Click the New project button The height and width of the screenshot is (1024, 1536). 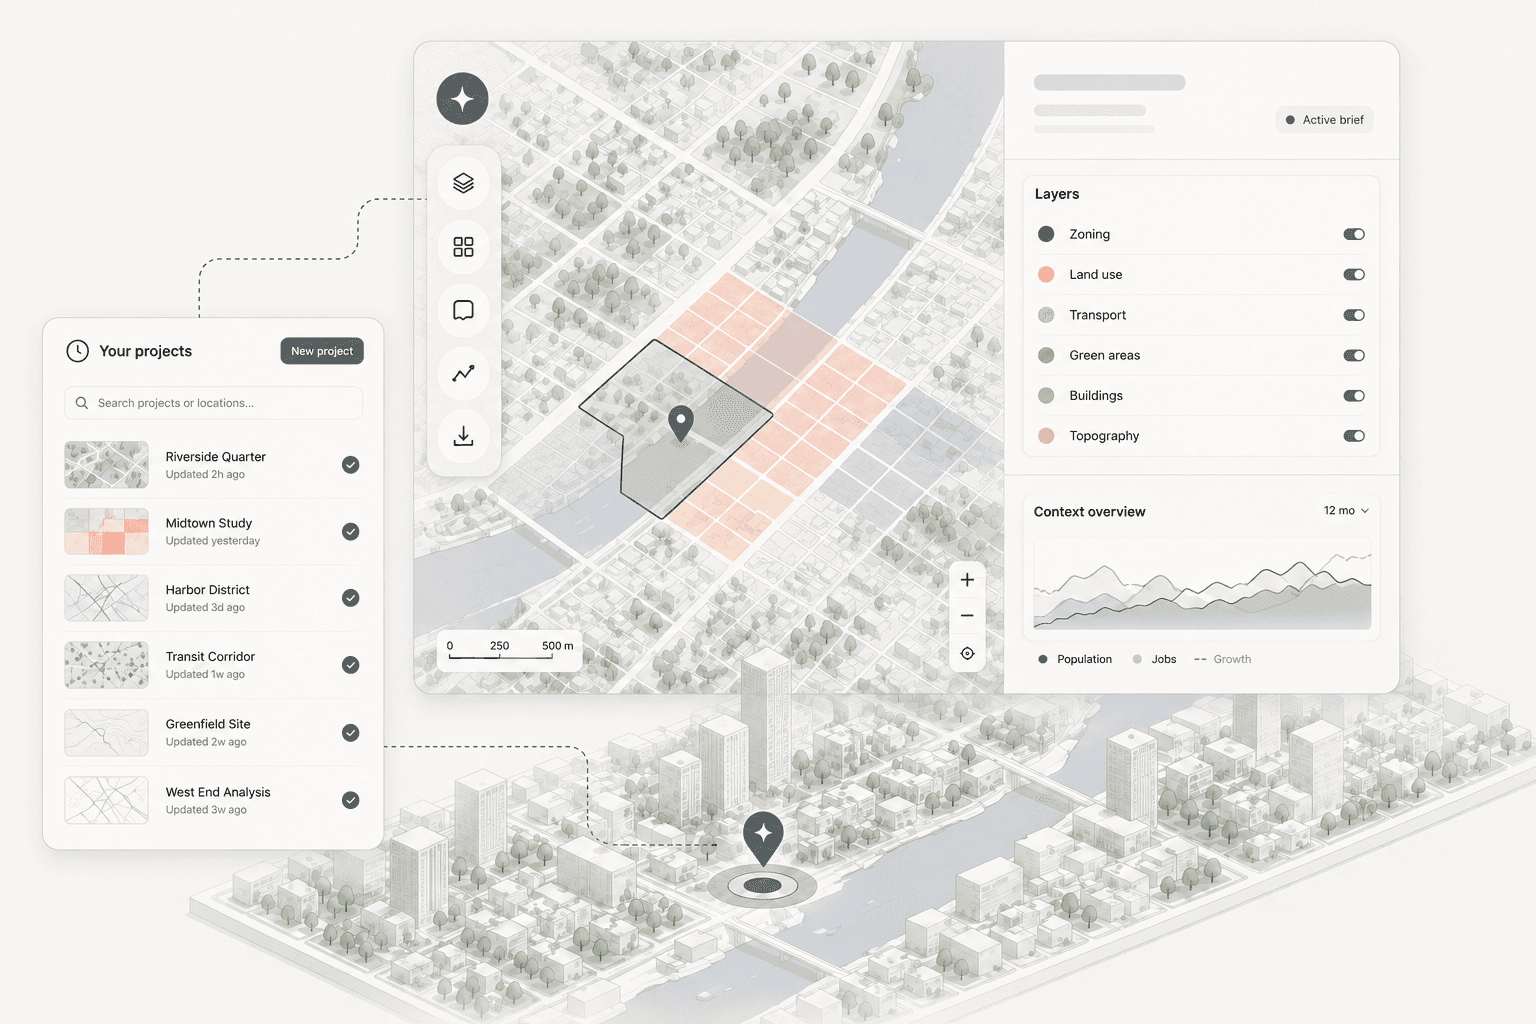click(x=322, y=351)
